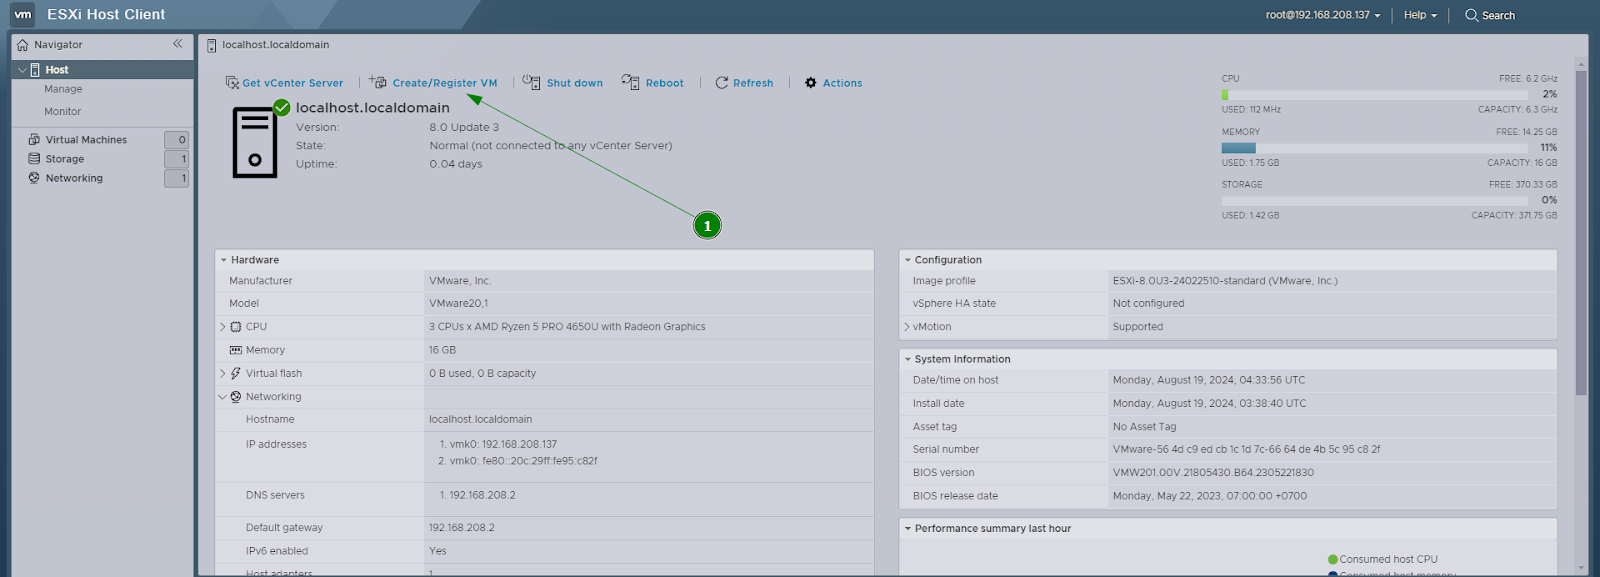Click the BIOS version value
The height and width of the screenshot is (577, 1600).
[x=1213, y=473]
